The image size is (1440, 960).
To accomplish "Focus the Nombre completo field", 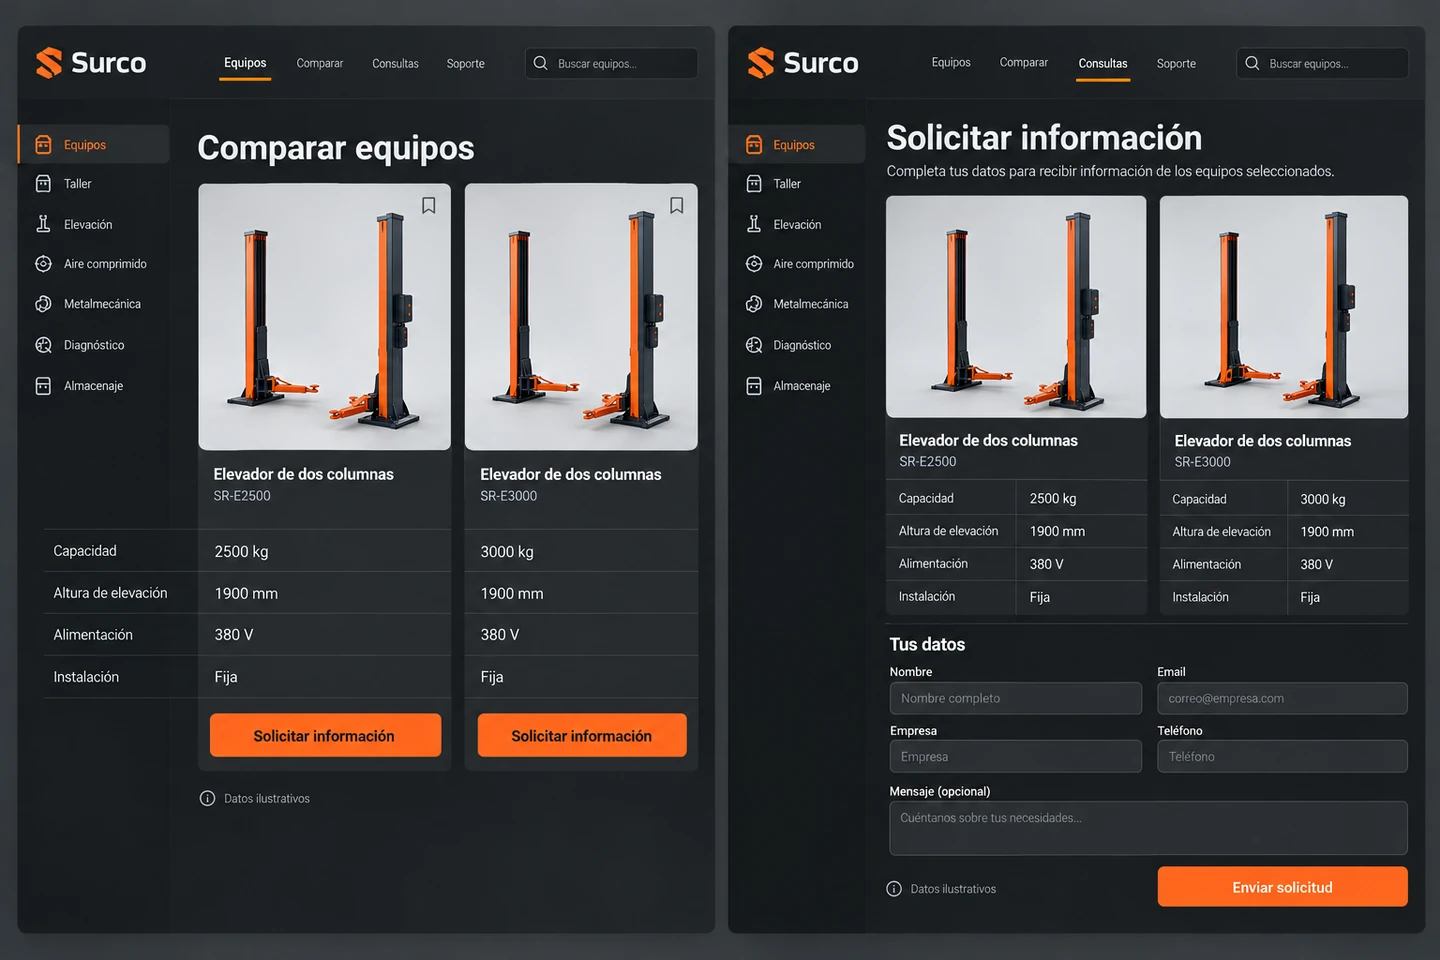I will point(1016,698).
